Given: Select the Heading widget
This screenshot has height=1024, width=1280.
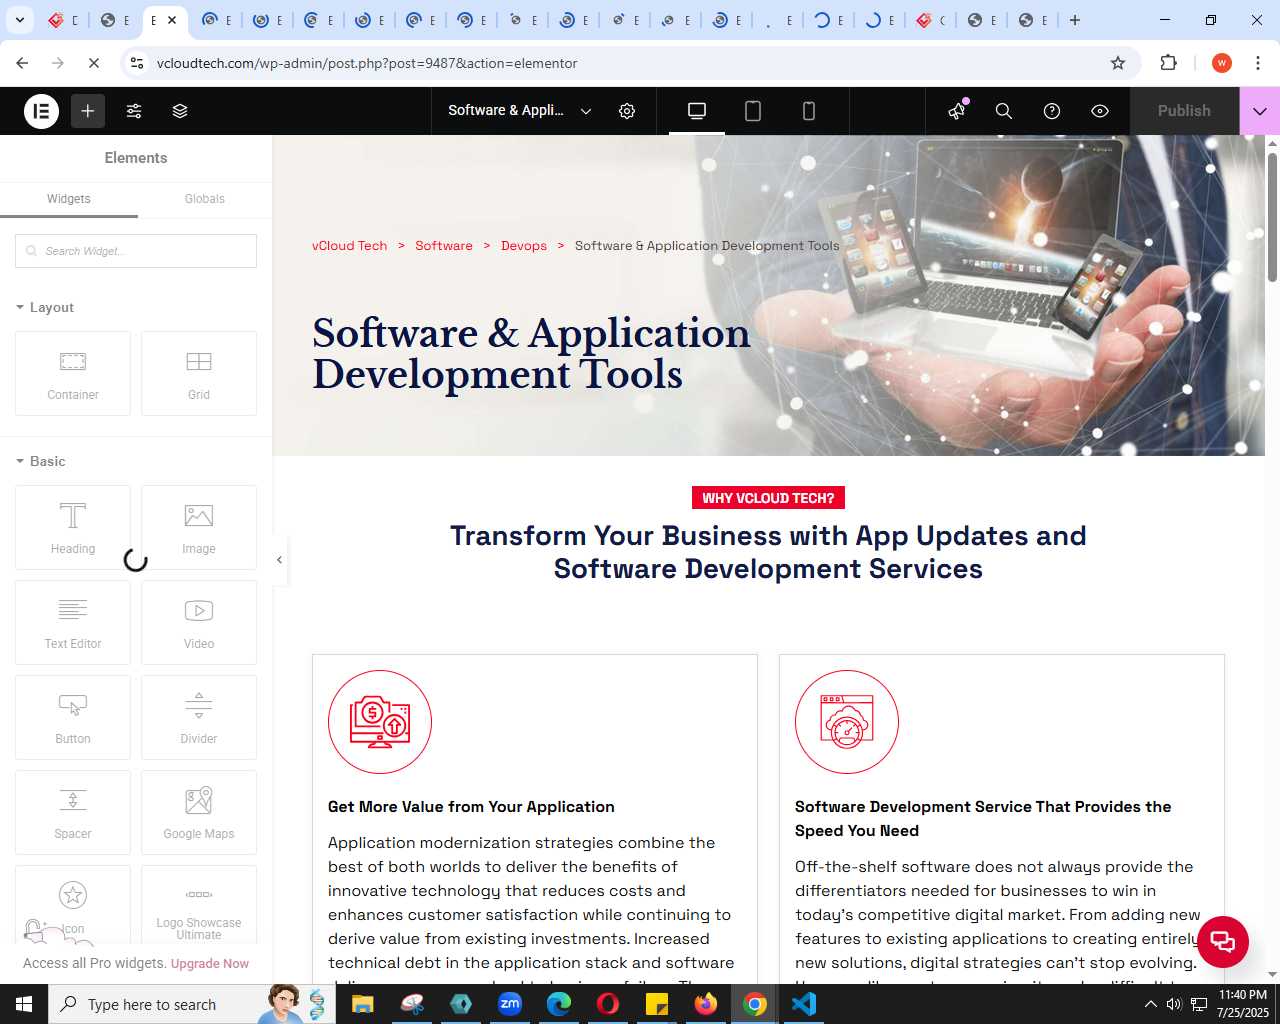Looking at the screenshot, I should pyautogui.click(x=73, y=527).
